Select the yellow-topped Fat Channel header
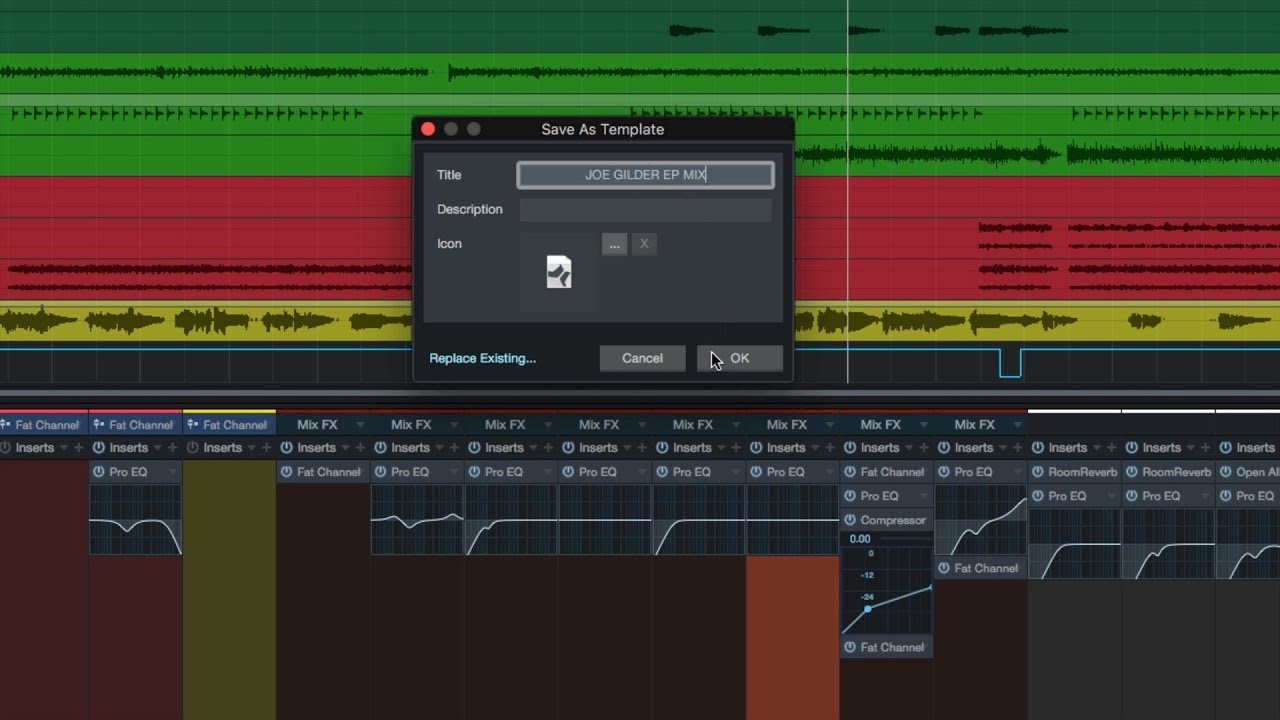The height and width of the screenshot is (720, 1280). 229,425
